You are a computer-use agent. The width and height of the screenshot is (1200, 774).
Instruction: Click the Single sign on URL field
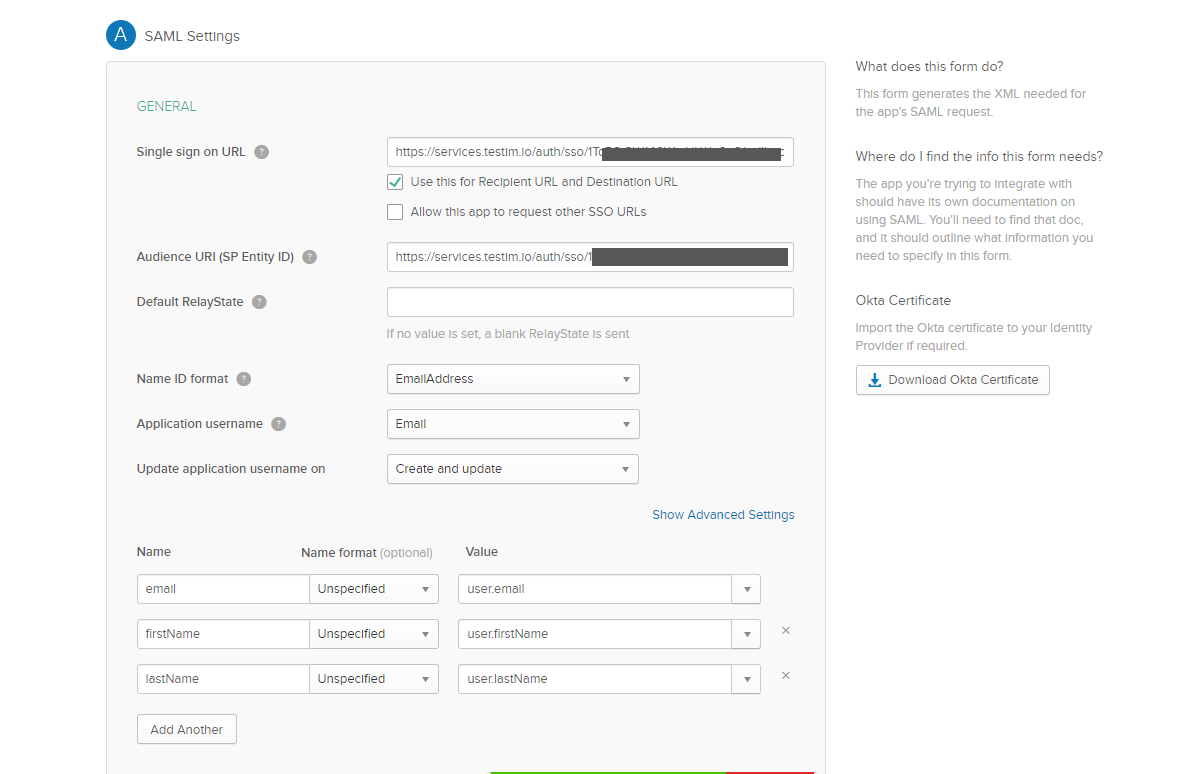click(x=590, y=152)
